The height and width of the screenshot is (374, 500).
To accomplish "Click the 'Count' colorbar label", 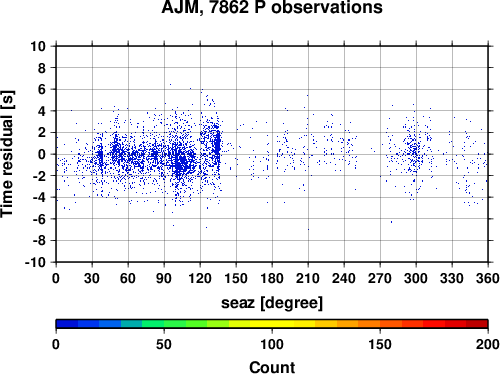I will [272, 367].
